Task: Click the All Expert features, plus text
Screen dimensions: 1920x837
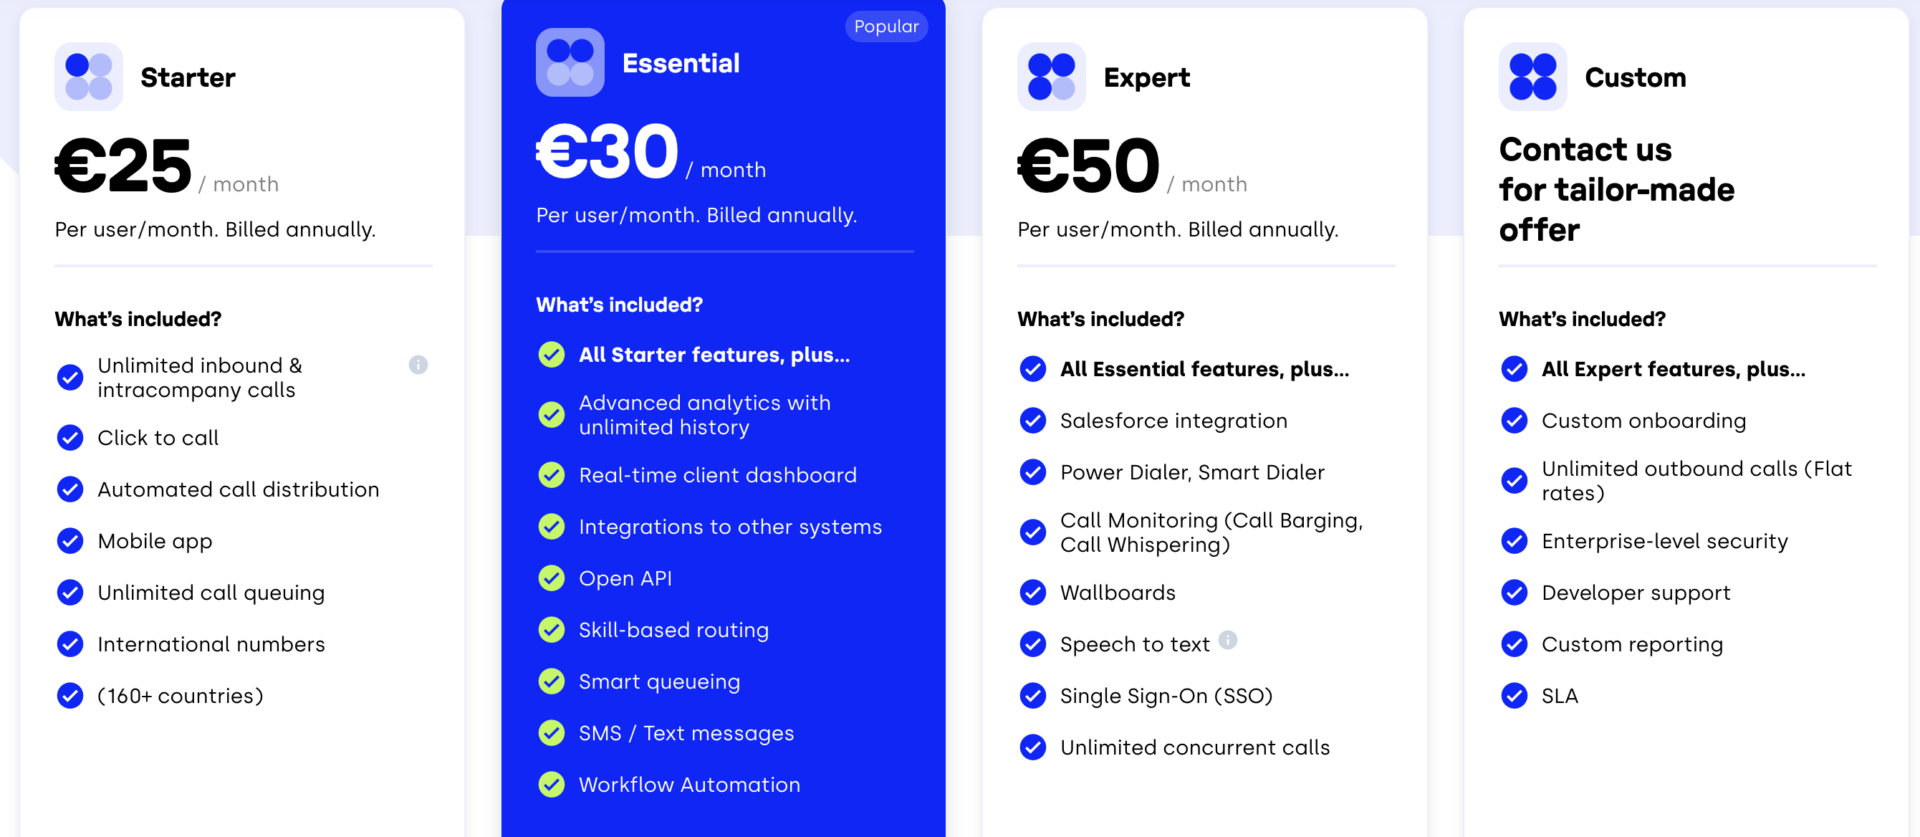Action: (1673, 369)
